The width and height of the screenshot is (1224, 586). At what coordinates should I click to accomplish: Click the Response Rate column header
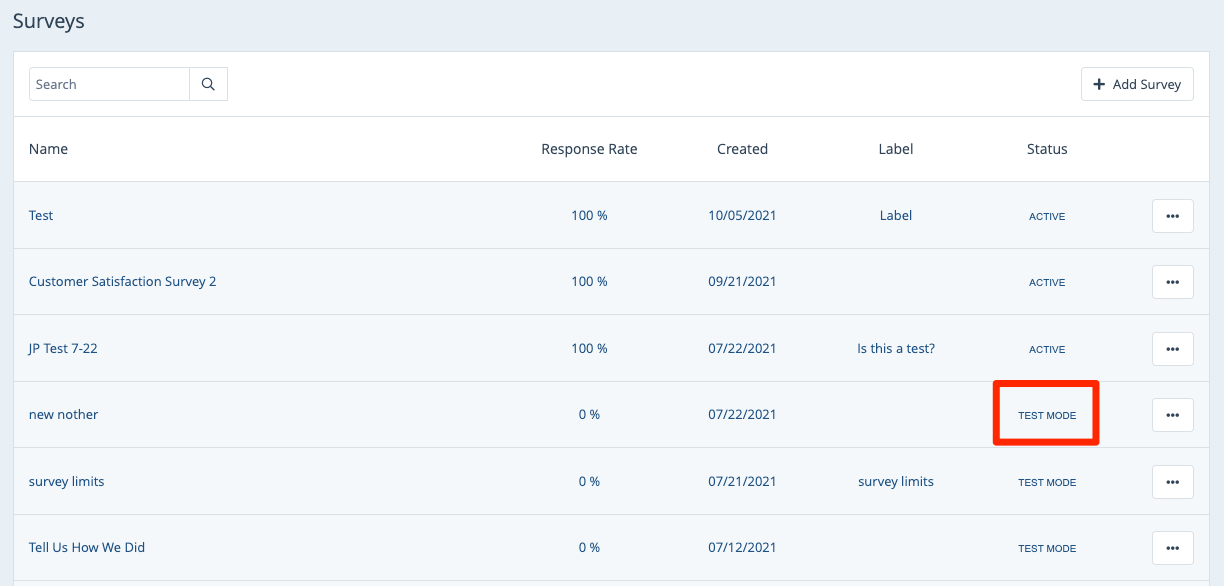(x=589, y=149)
